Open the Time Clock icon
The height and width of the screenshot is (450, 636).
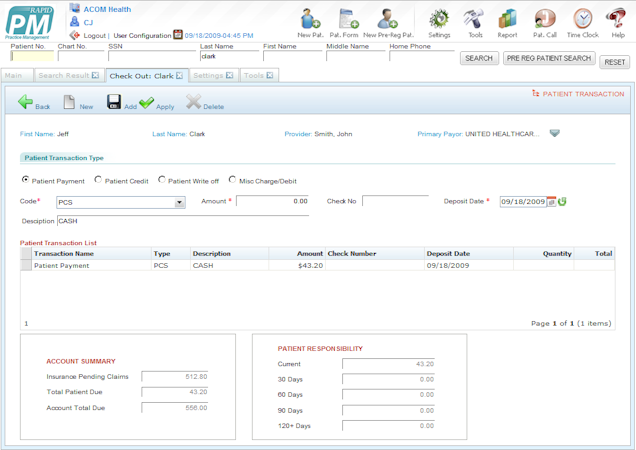[x=583, y=19]
